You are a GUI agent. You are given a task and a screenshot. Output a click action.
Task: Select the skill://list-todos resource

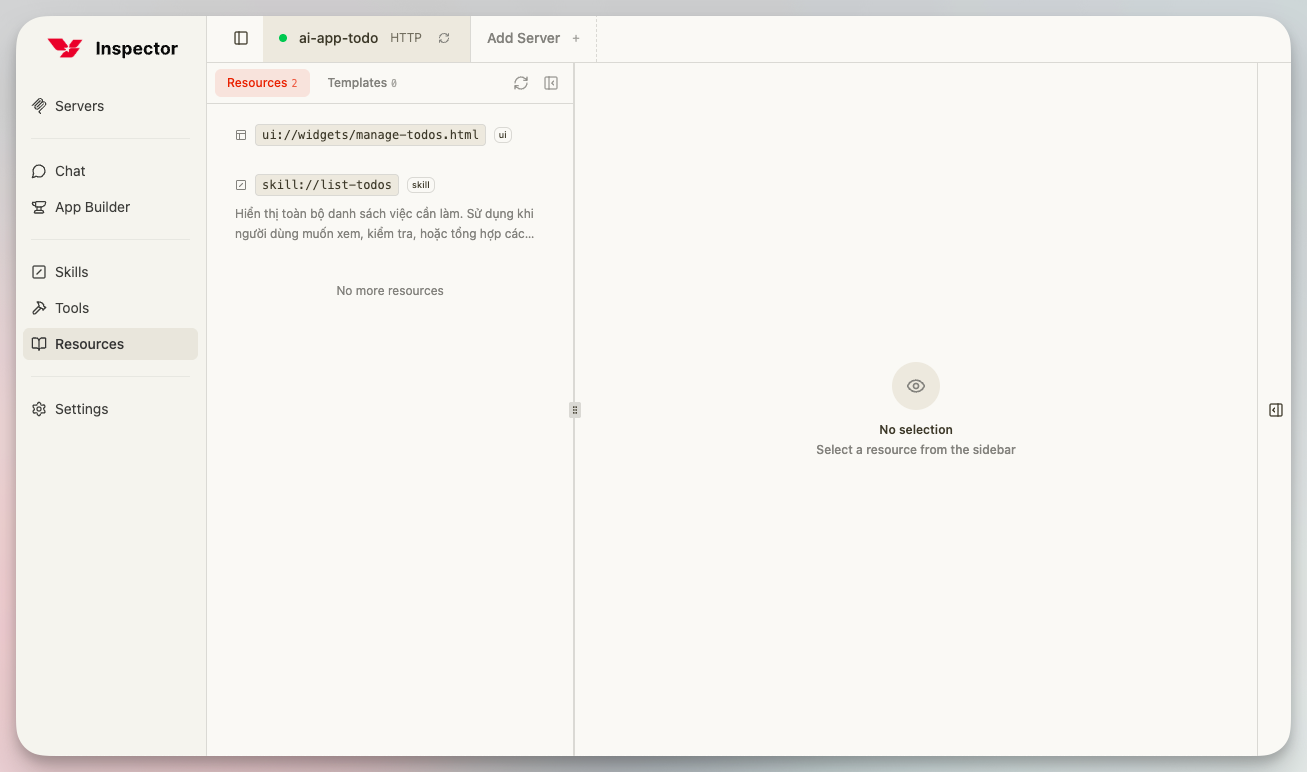pyautogui.click(x=327, y=185)
